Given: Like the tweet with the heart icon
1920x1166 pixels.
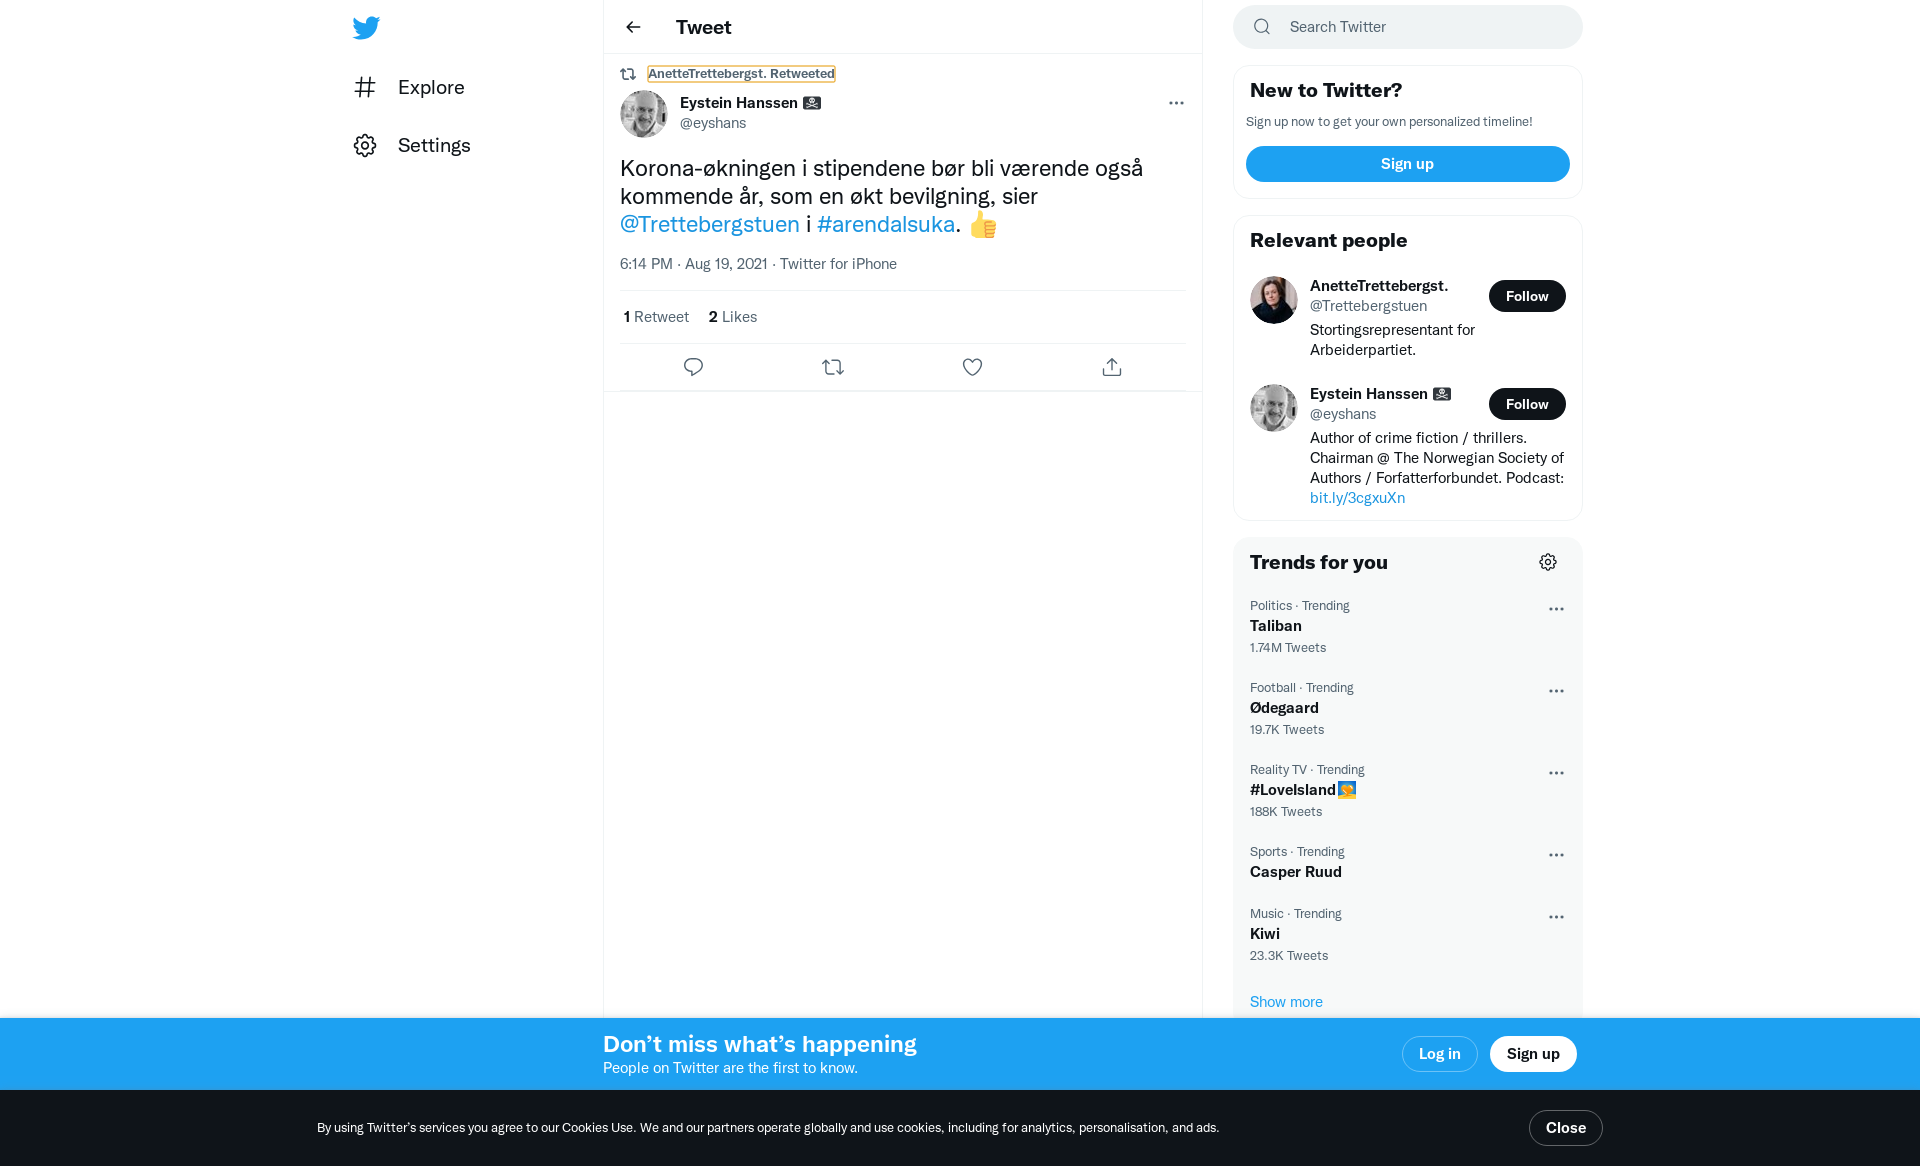Looking at the screenshot, I should click(x=972, y=367).
